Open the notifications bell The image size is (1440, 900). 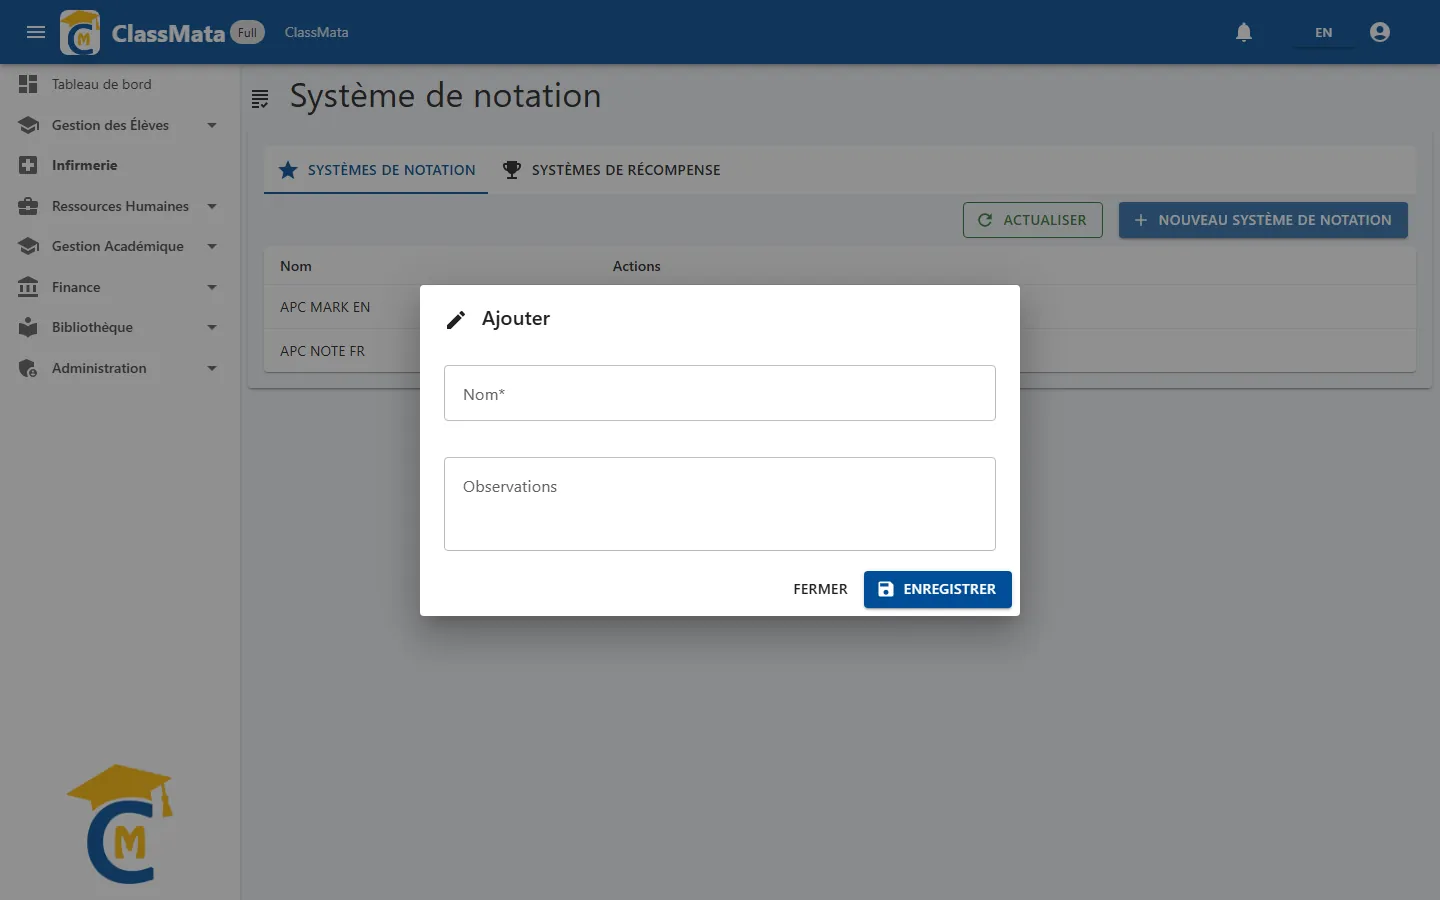tap(1244, 32)
